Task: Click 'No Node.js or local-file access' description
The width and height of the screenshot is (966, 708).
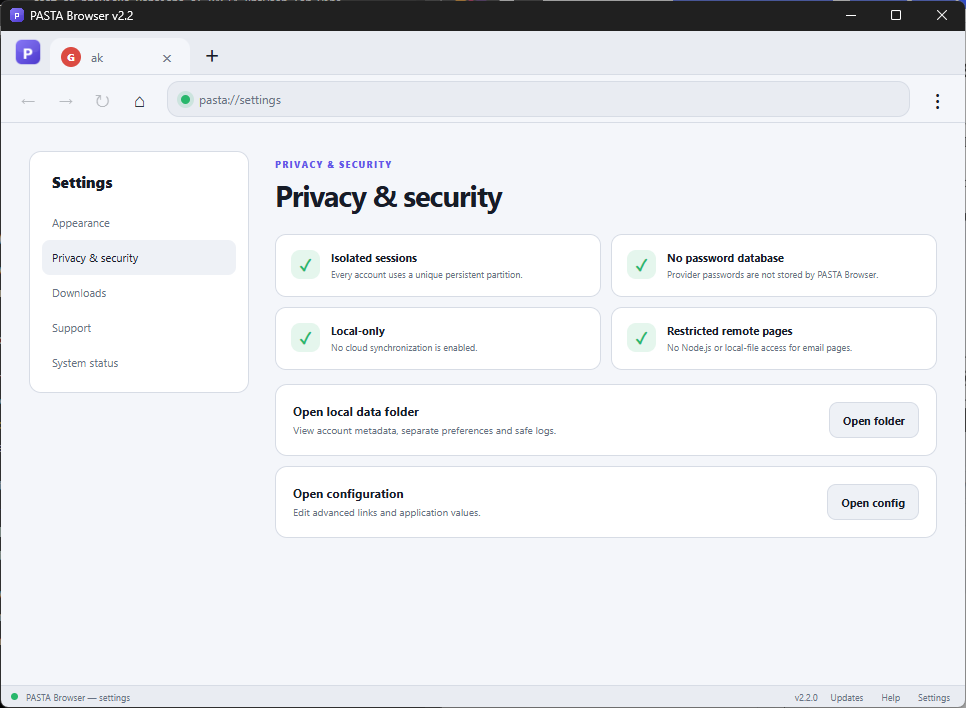Action: (x=759, y=348)
